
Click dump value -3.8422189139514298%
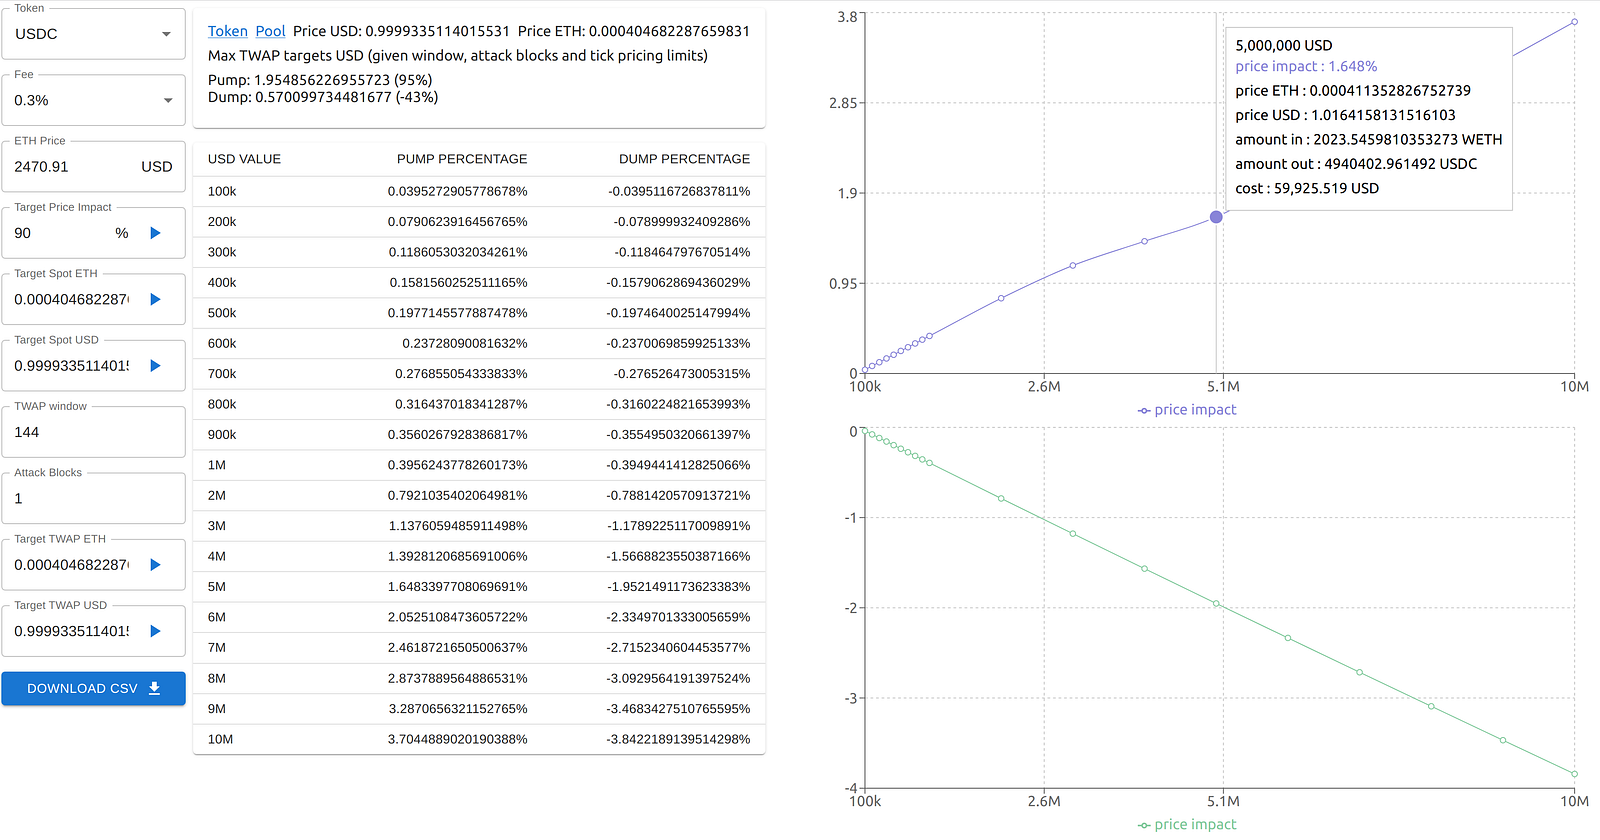(679, 739)
